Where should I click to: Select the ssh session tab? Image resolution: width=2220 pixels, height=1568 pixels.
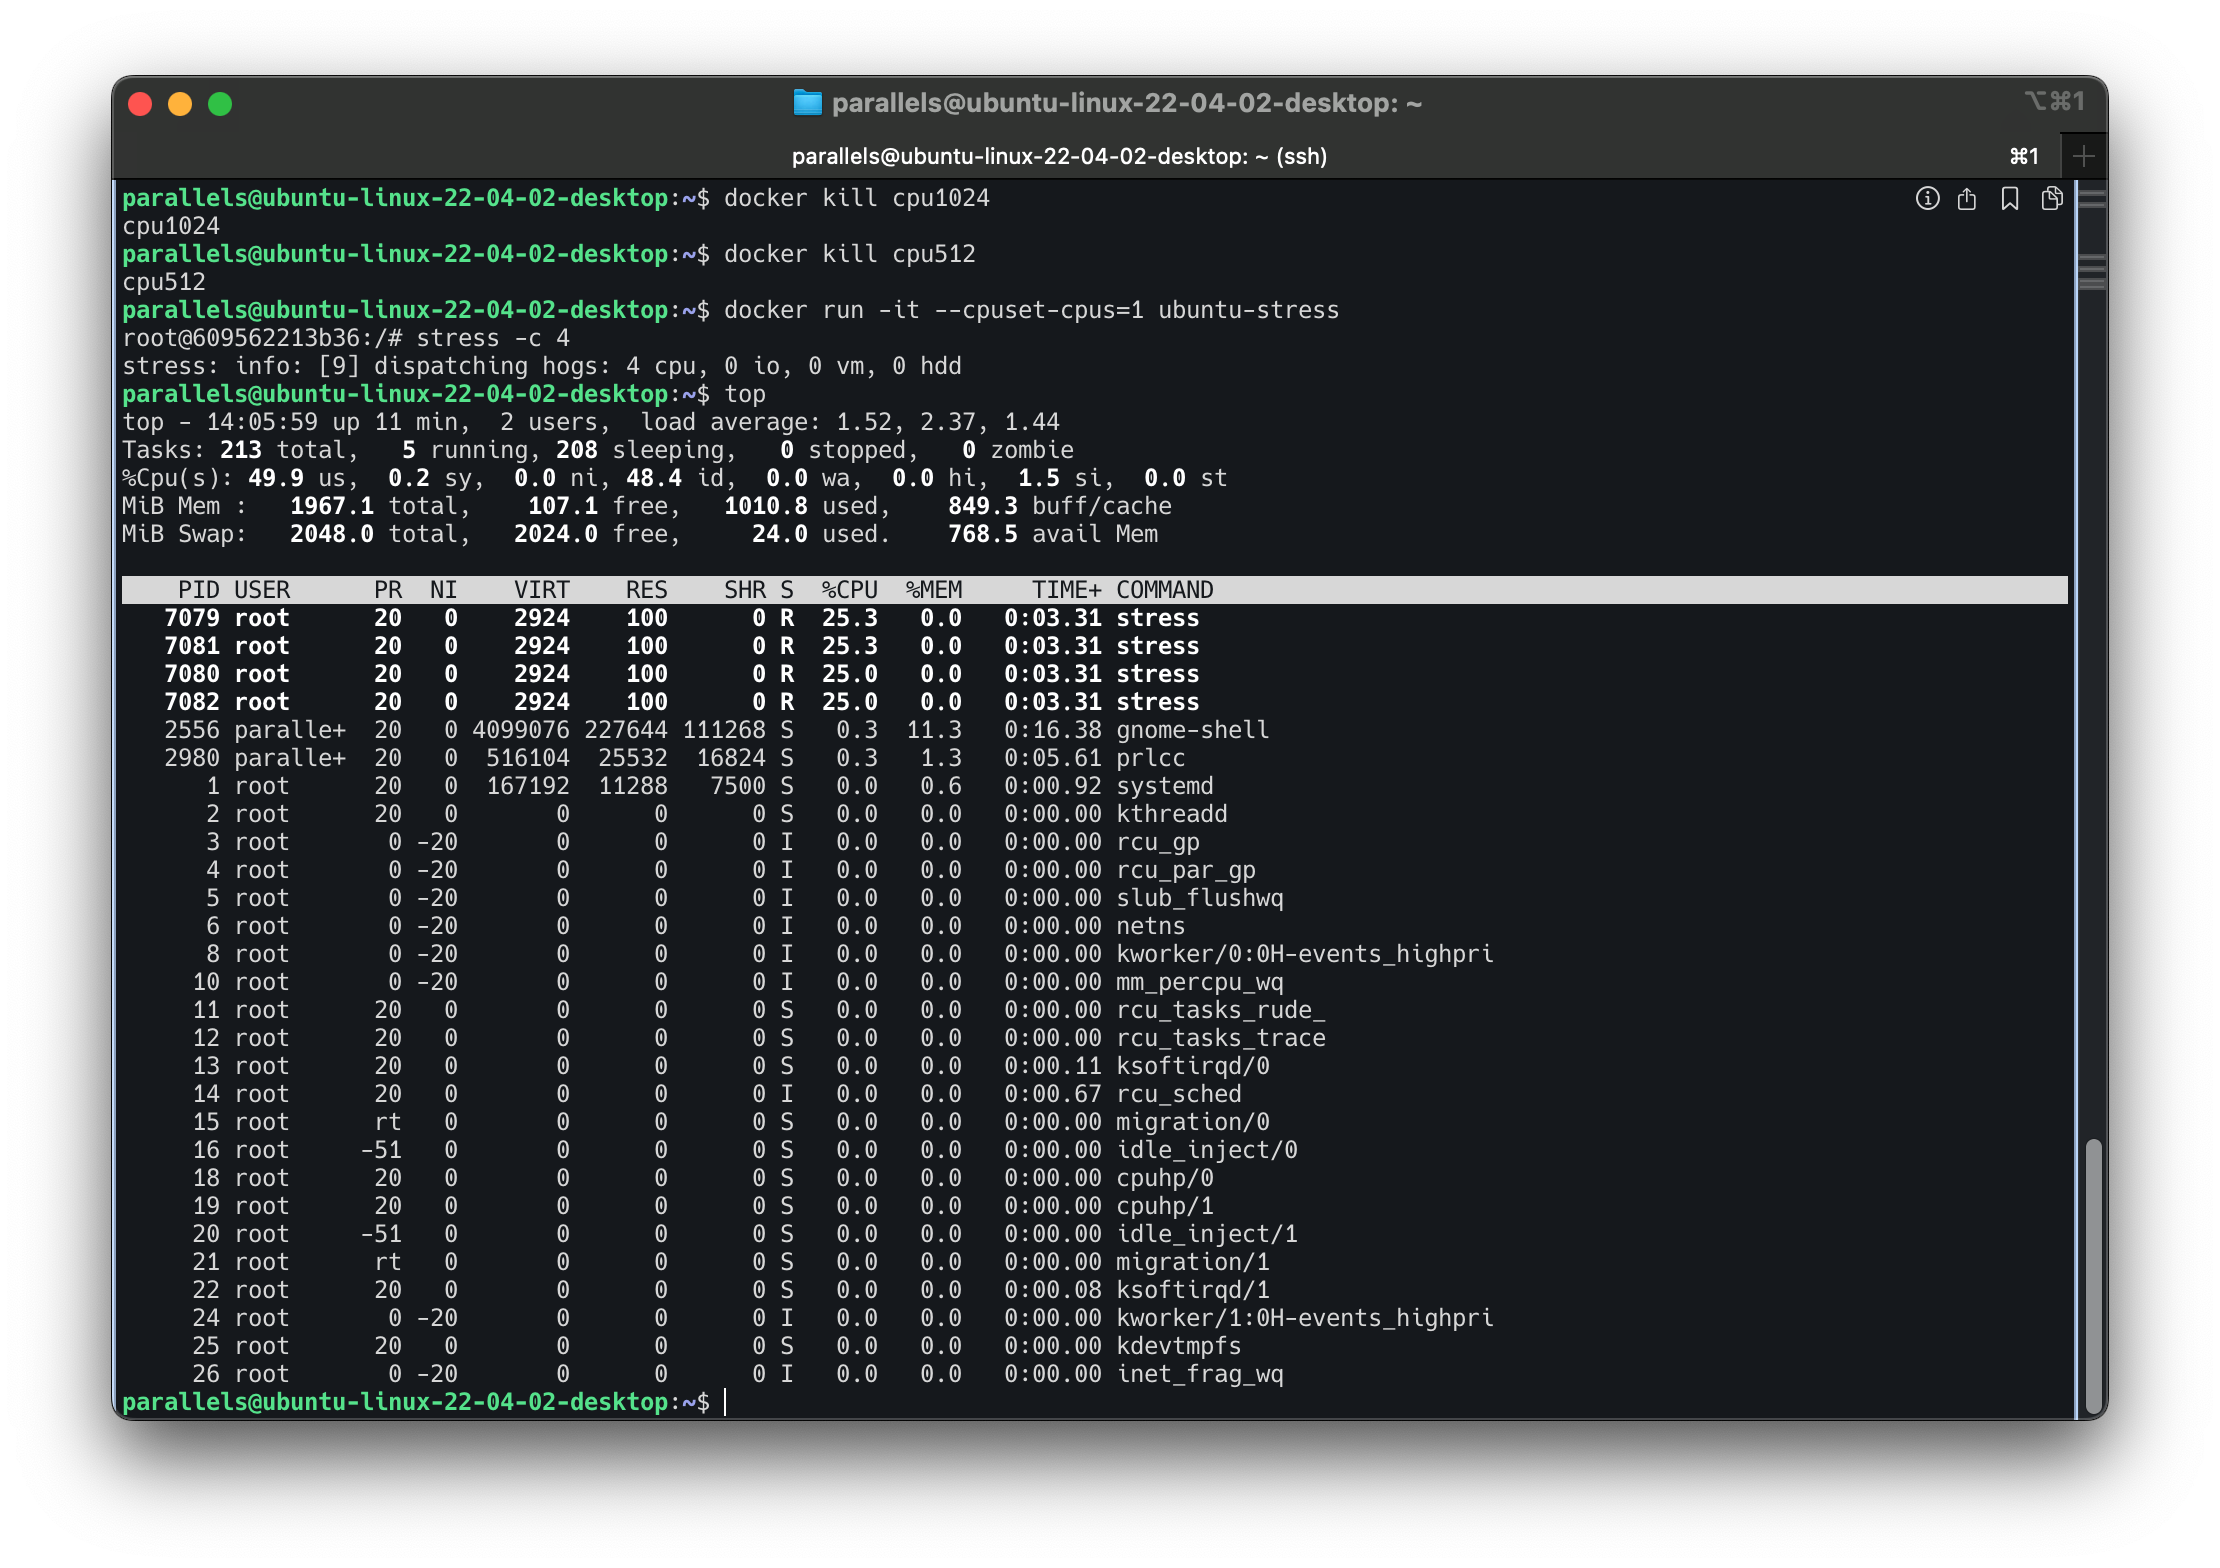[x=1060, y=156]
